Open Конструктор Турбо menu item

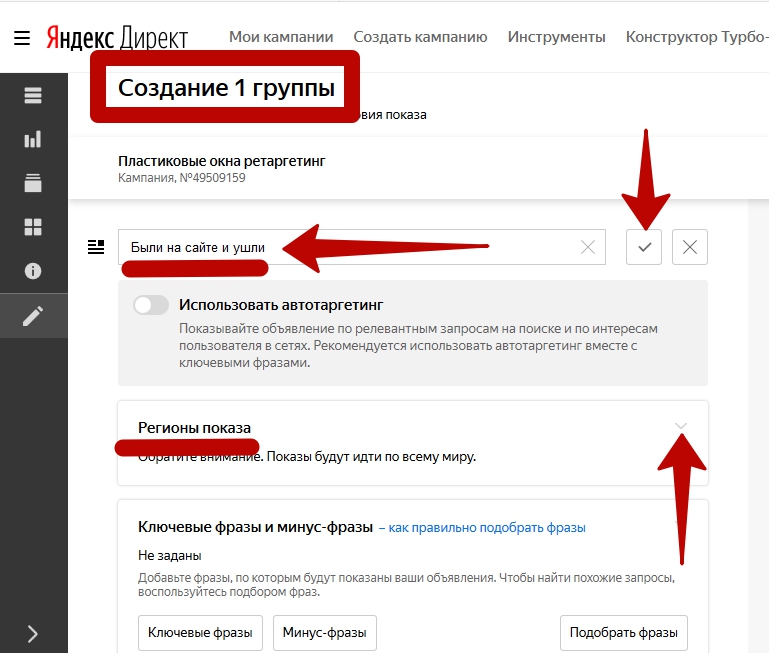coord(697,37)
